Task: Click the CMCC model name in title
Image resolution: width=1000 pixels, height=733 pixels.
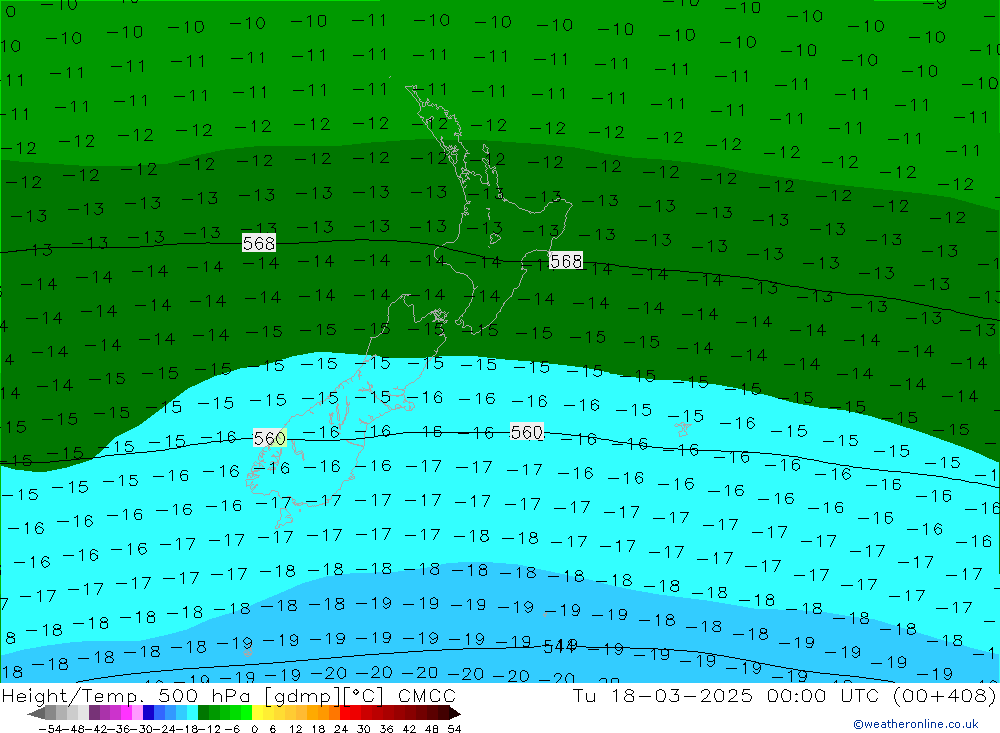Action: (x=427, y=695)
